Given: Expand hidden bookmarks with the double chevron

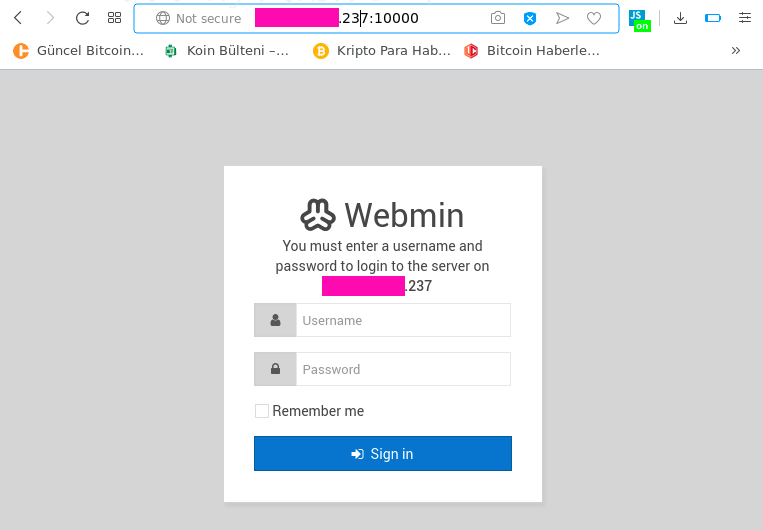Looking at the screenshot, I should pos(736,50).
